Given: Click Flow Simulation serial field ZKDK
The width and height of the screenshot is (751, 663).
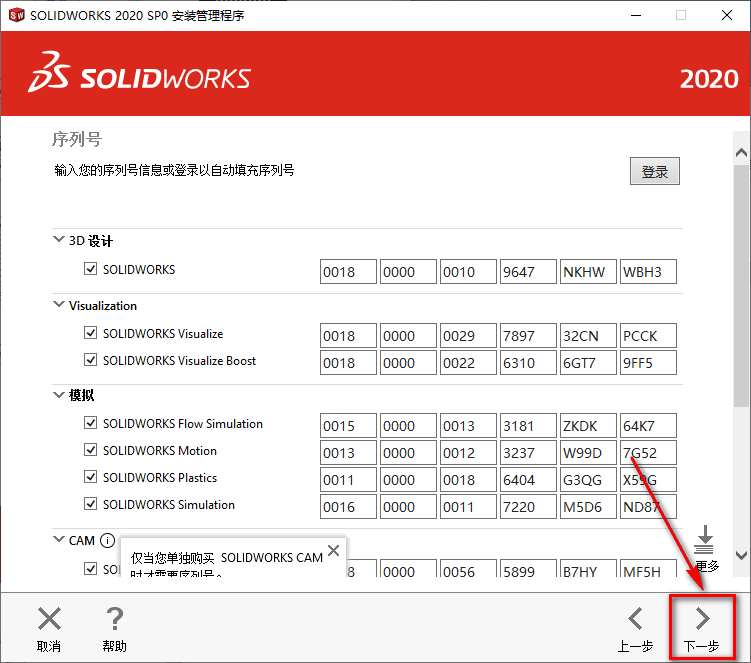Looking at the screenshot, I should (x=588, y=425).
